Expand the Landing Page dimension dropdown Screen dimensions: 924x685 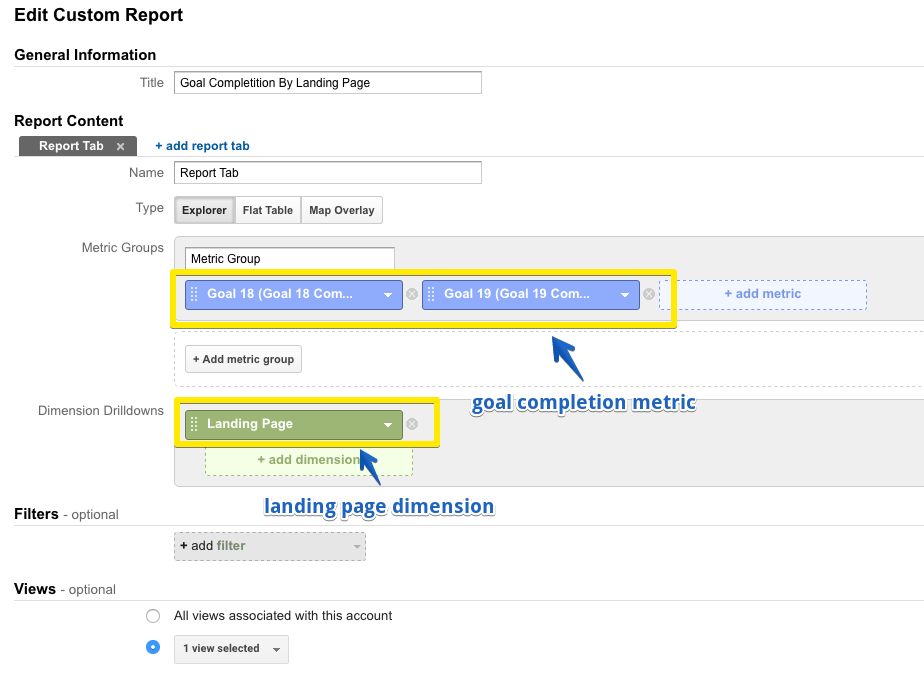coord(390,423)
